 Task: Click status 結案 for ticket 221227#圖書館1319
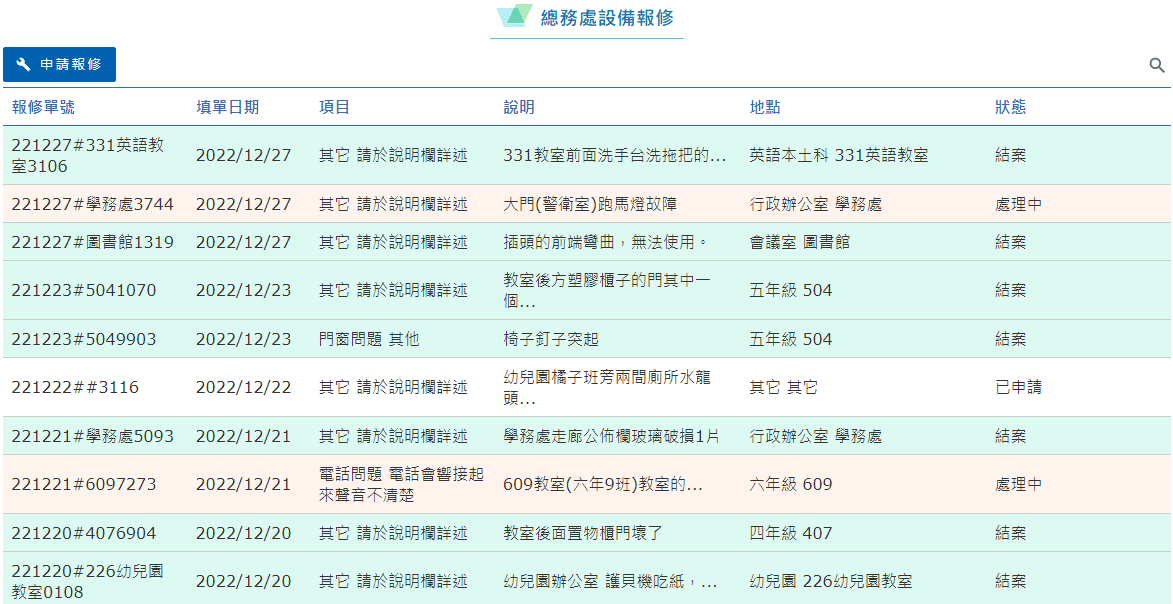tap(1011, 242)
